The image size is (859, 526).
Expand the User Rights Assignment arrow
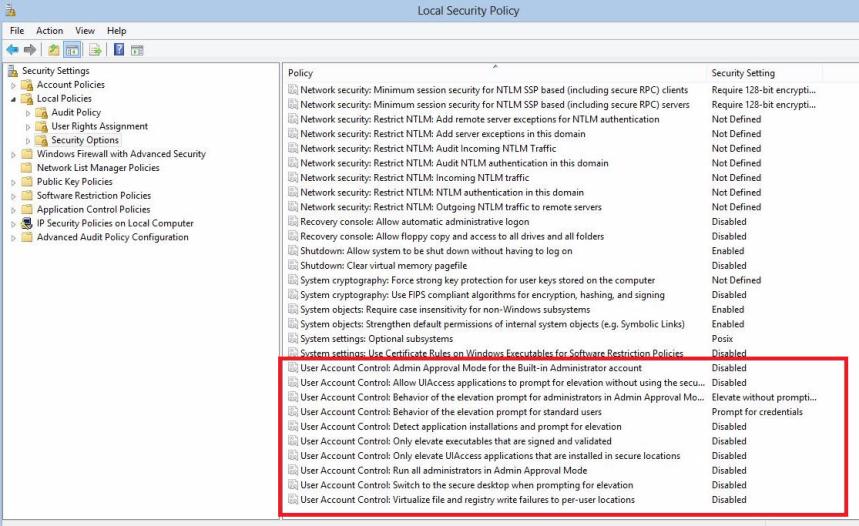pos(28,127)
